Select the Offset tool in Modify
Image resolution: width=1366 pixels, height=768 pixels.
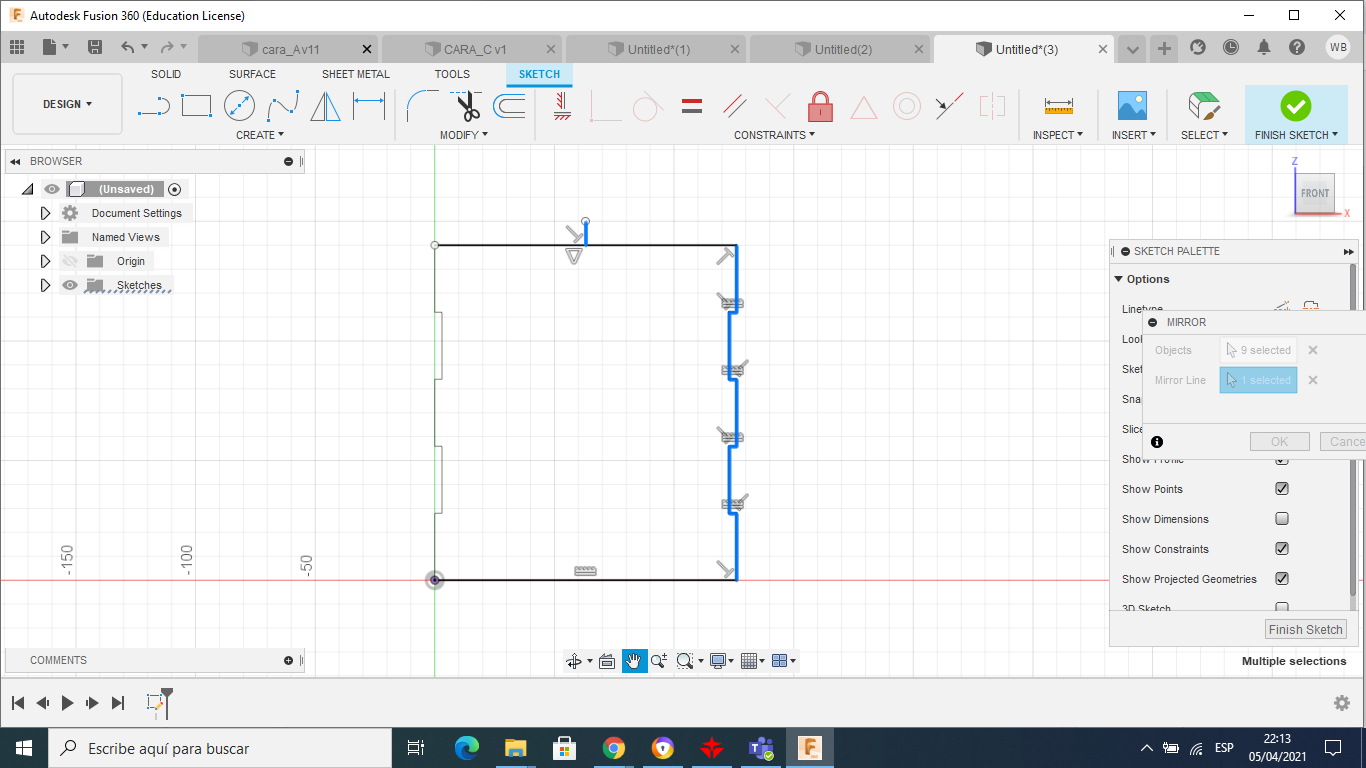(x=509, y=106)
